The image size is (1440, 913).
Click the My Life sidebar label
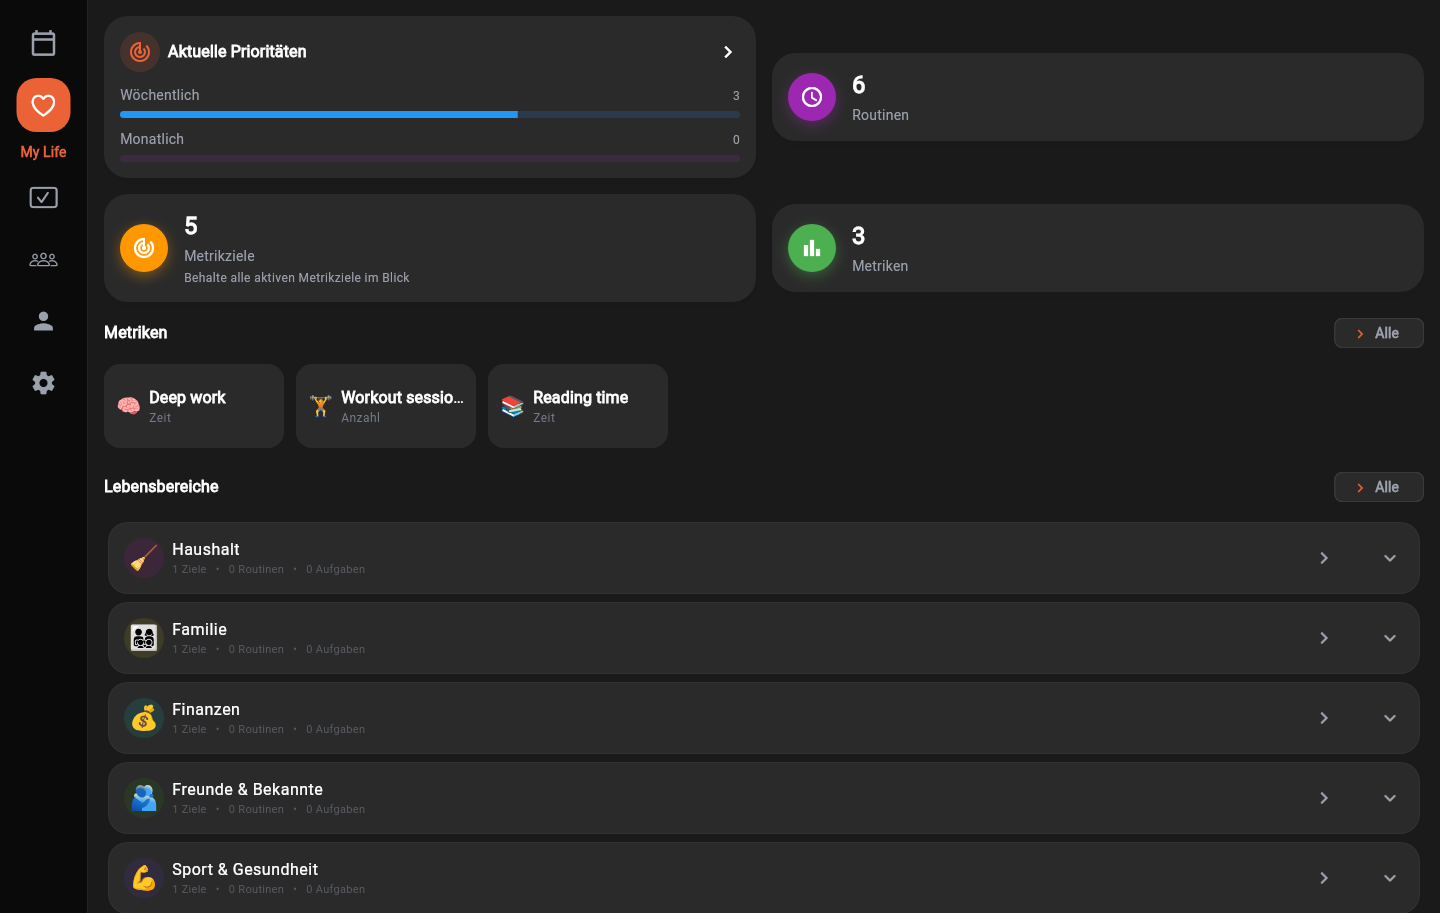click(x=43, y=152)
